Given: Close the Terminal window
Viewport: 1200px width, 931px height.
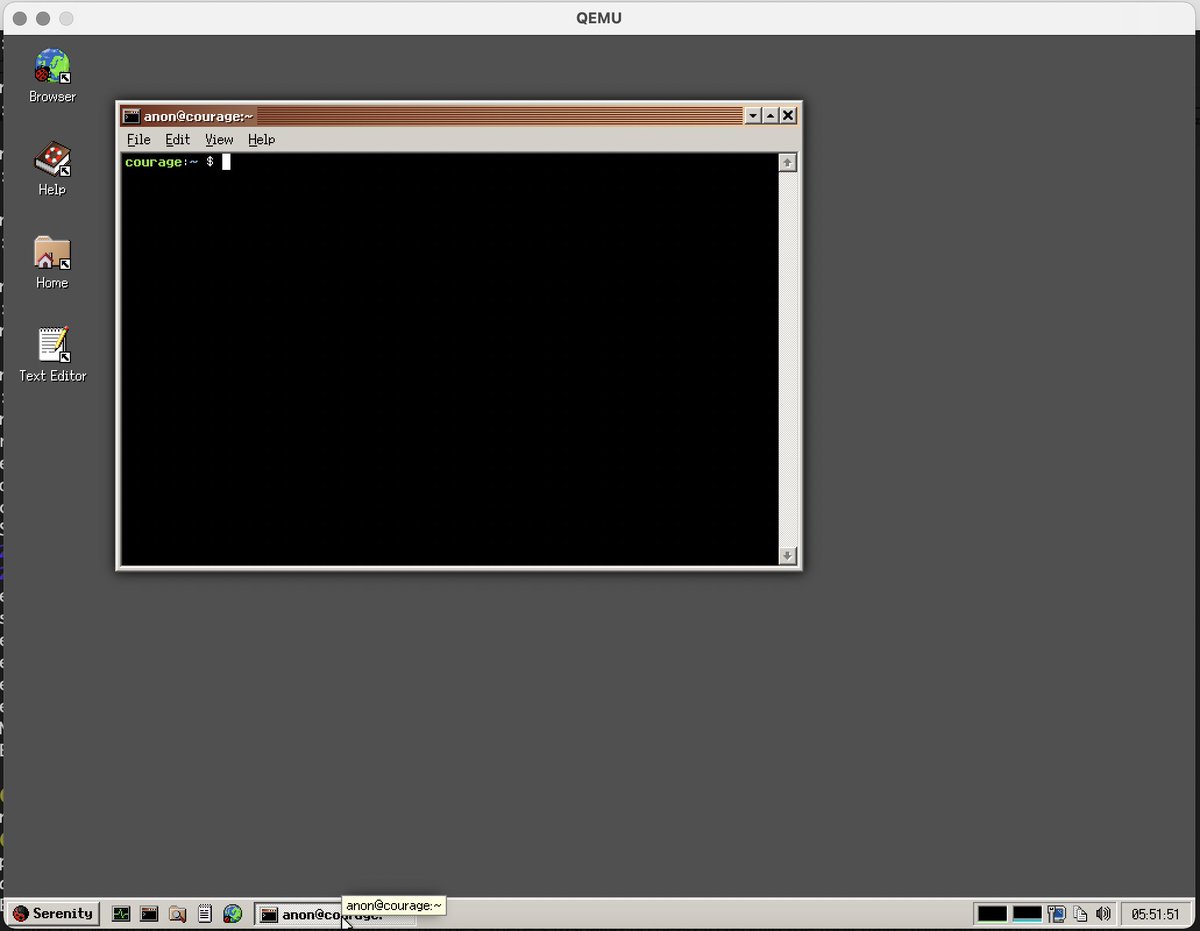Looking at the screenshot, I should click(788, 116).
